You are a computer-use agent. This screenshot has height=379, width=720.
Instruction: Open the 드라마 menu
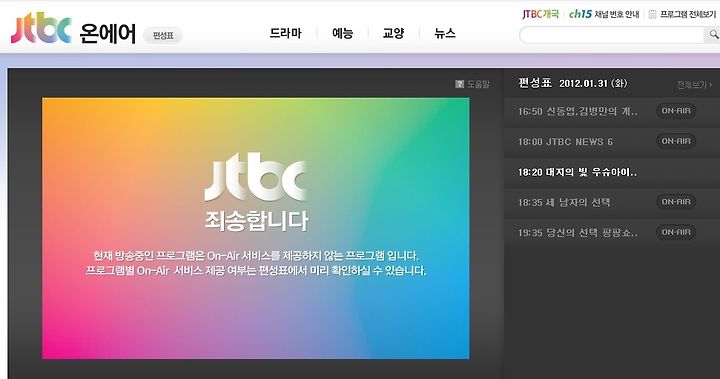click(x=286, y=33)
